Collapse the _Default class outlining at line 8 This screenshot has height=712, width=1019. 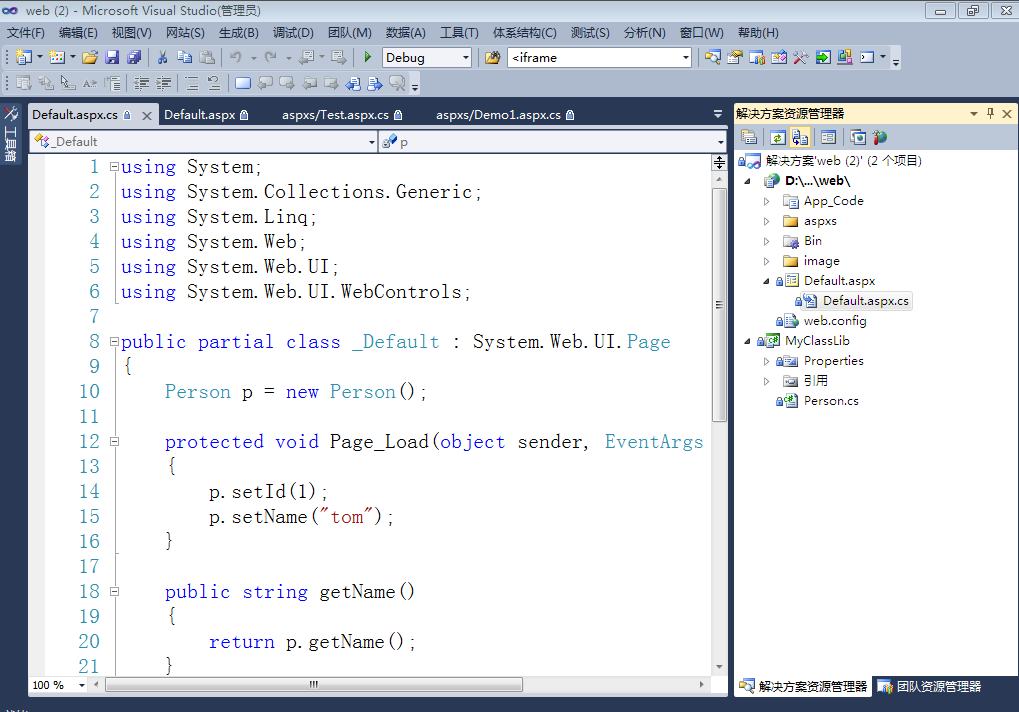(x=114, y=342)
